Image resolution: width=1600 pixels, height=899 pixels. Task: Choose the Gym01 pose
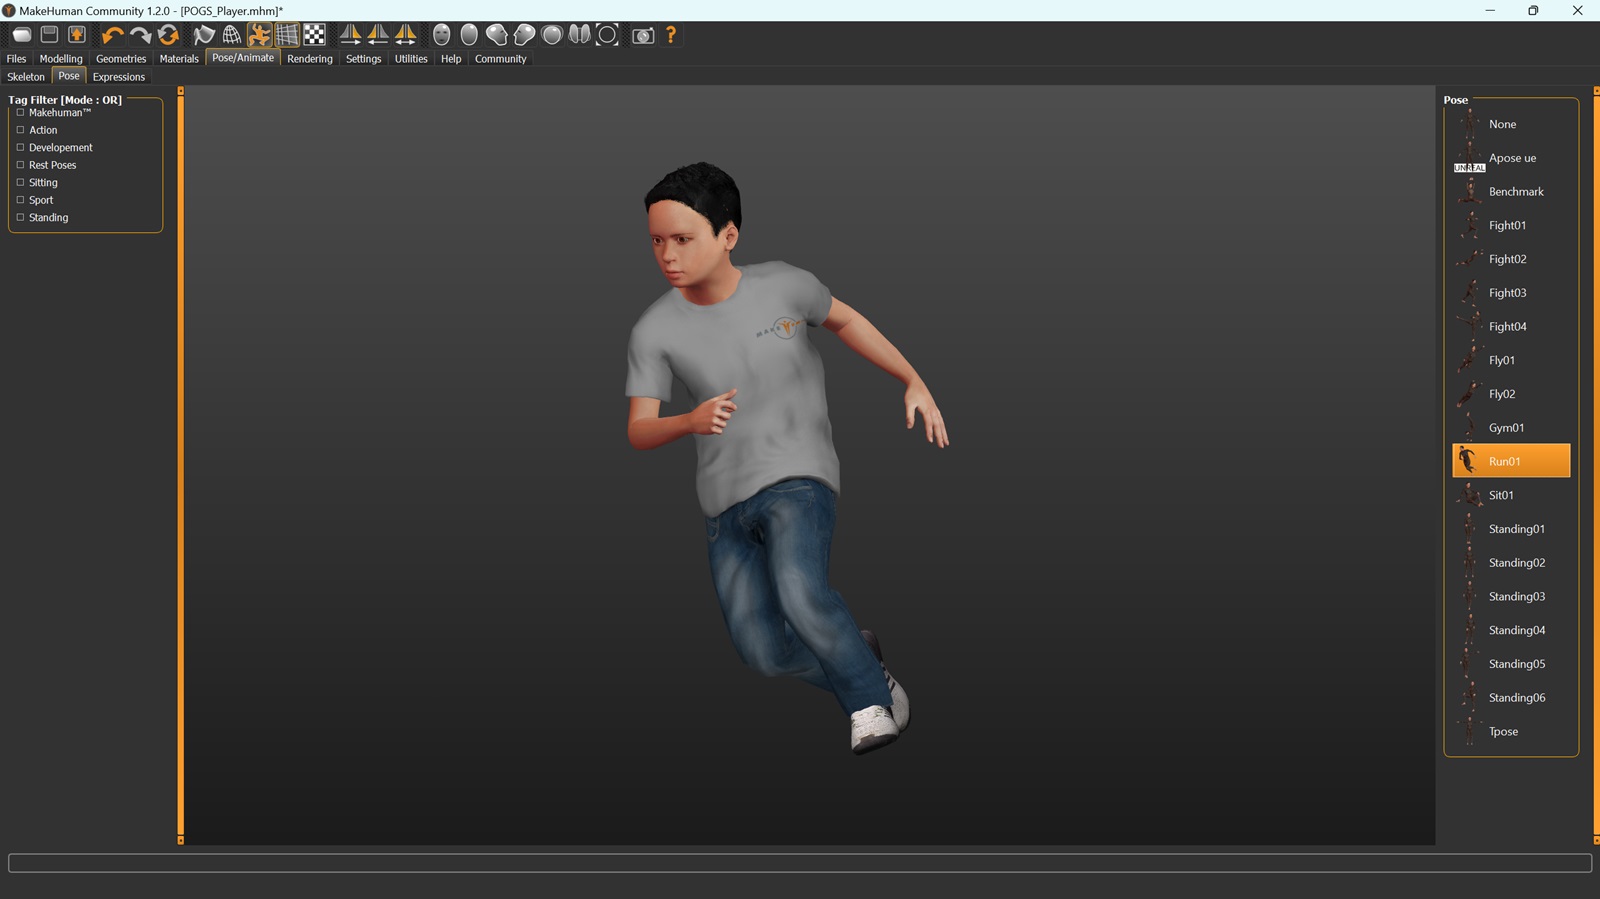click(x=1511, y=428)
